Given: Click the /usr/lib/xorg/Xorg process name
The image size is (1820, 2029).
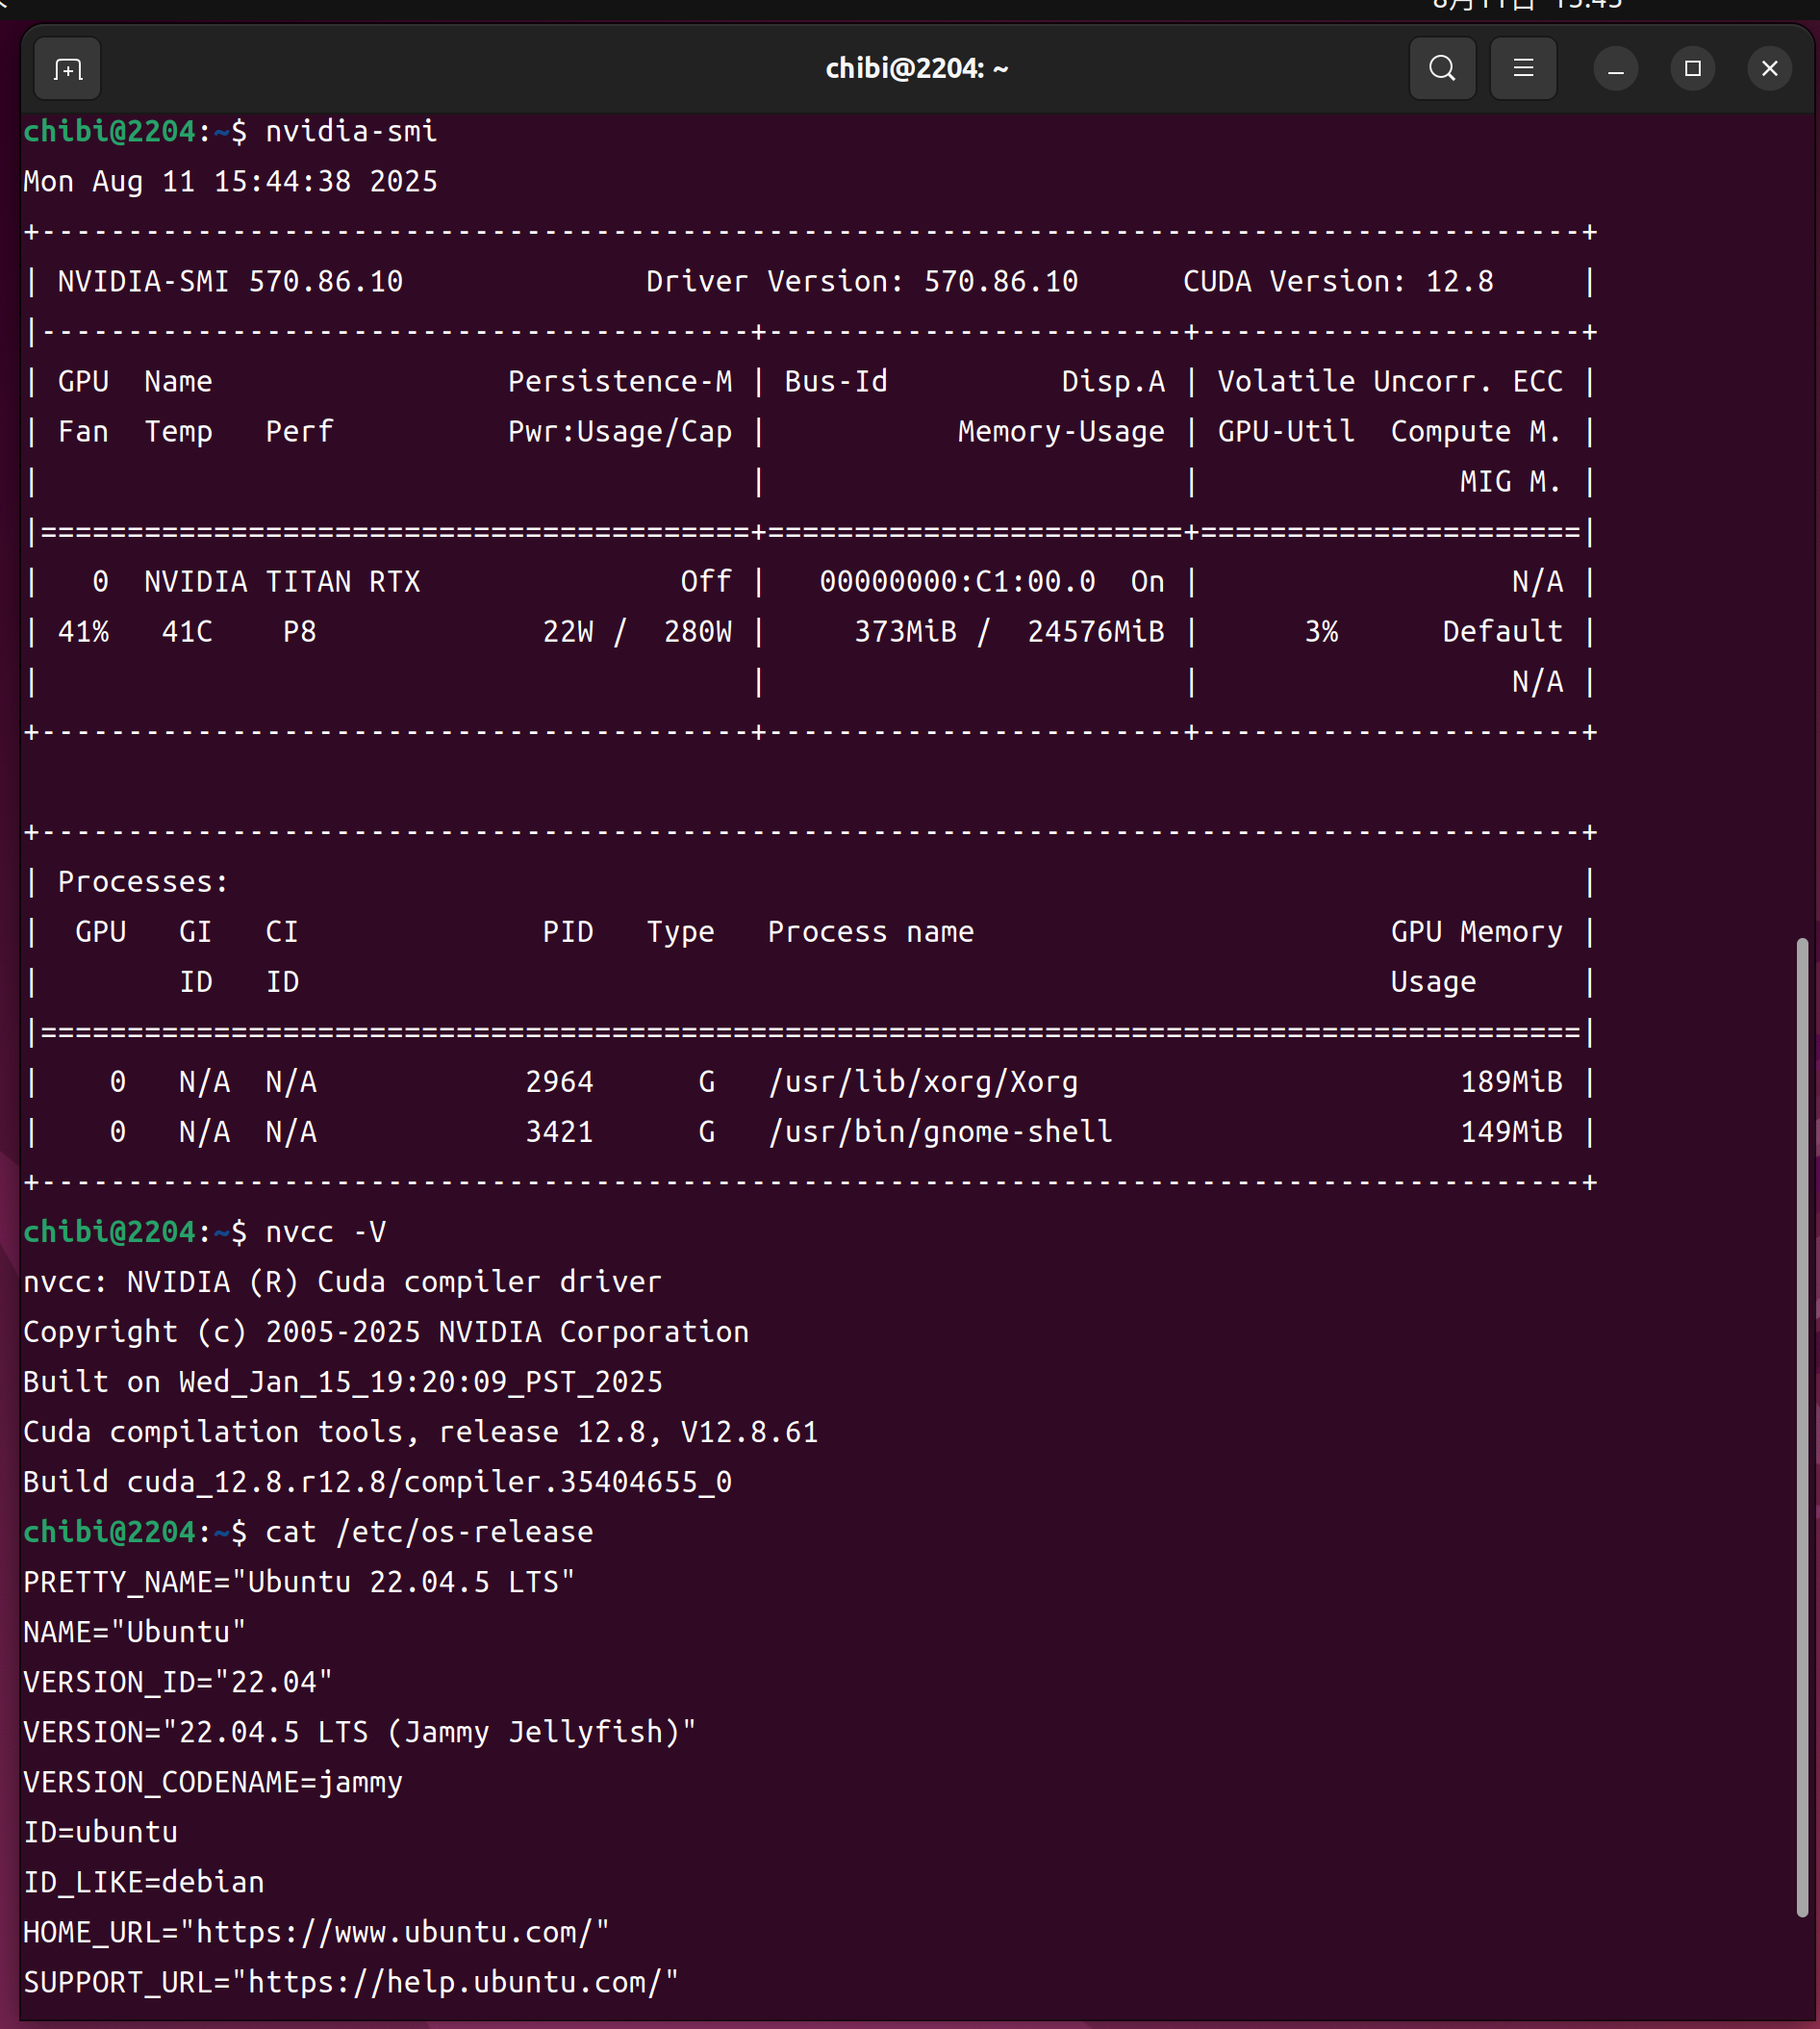Looking at the screenshot, I should pos(922,1082).
